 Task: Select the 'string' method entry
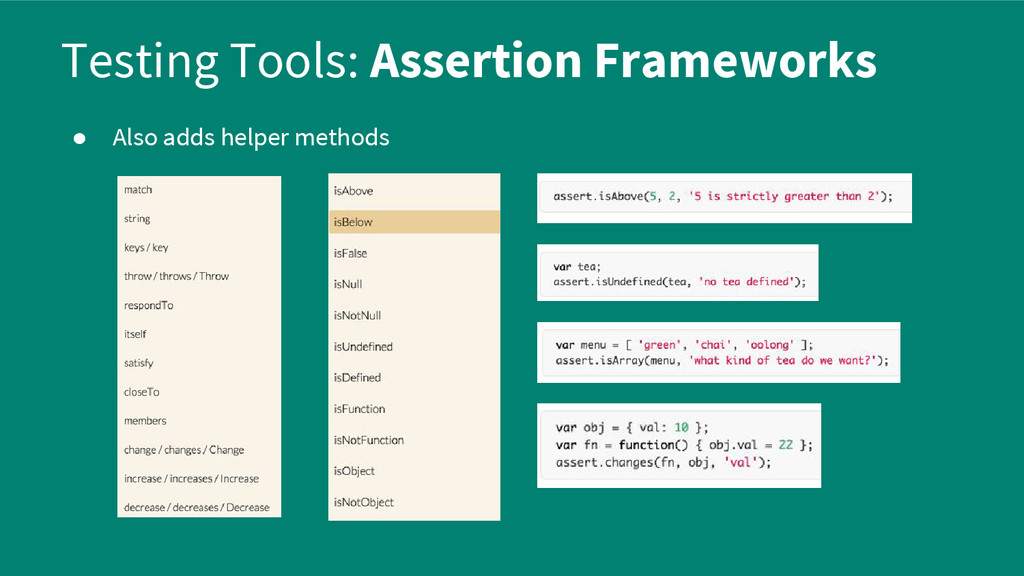(137, 218)
